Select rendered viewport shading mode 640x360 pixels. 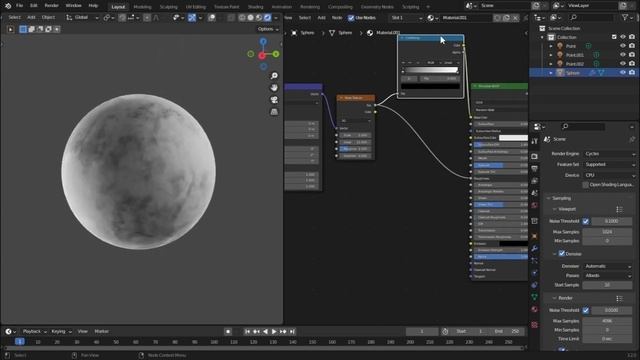pyautogui.click(x=267, y=18)
